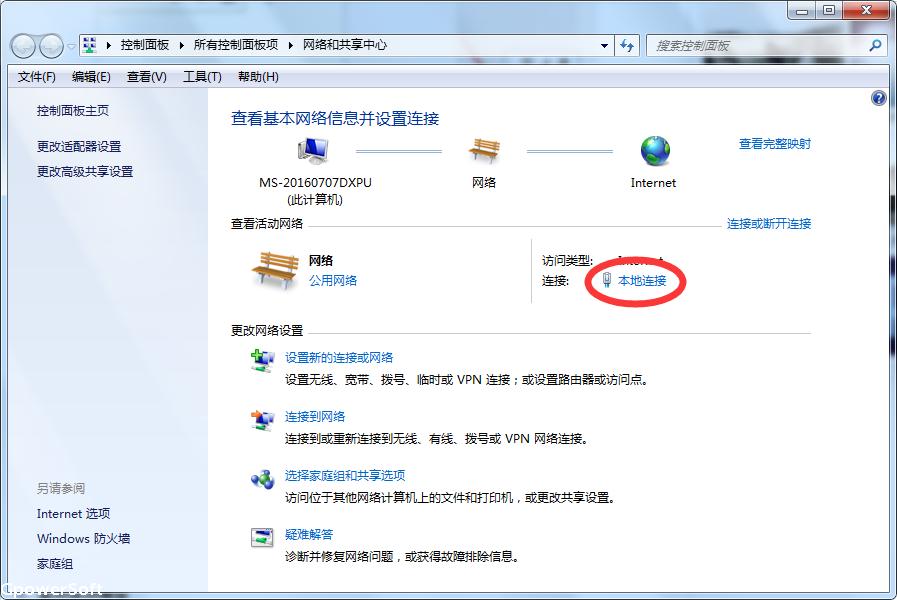897x600 pixels.
Task: Expand the 控制面板 breadcrumb arrow
Action: [181, 45]
